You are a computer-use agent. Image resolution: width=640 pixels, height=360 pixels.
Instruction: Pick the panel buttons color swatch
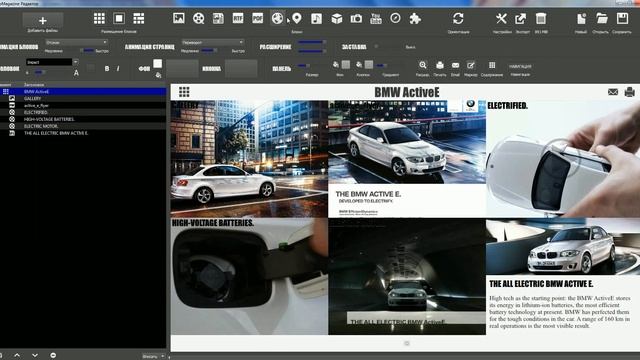coord(369,64)
